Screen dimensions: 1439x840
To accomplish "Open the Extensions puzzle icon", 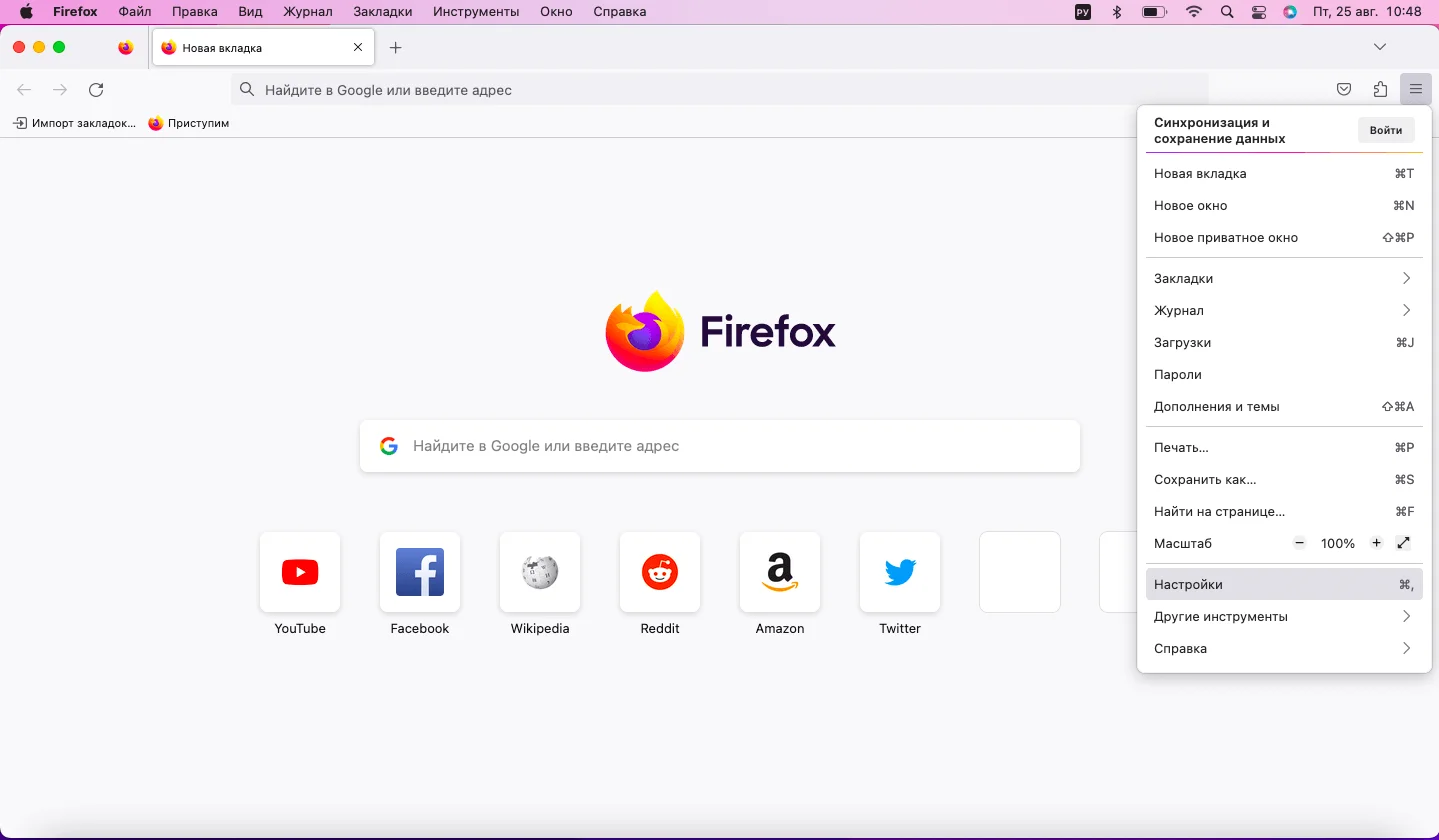I will [1380, 90].
